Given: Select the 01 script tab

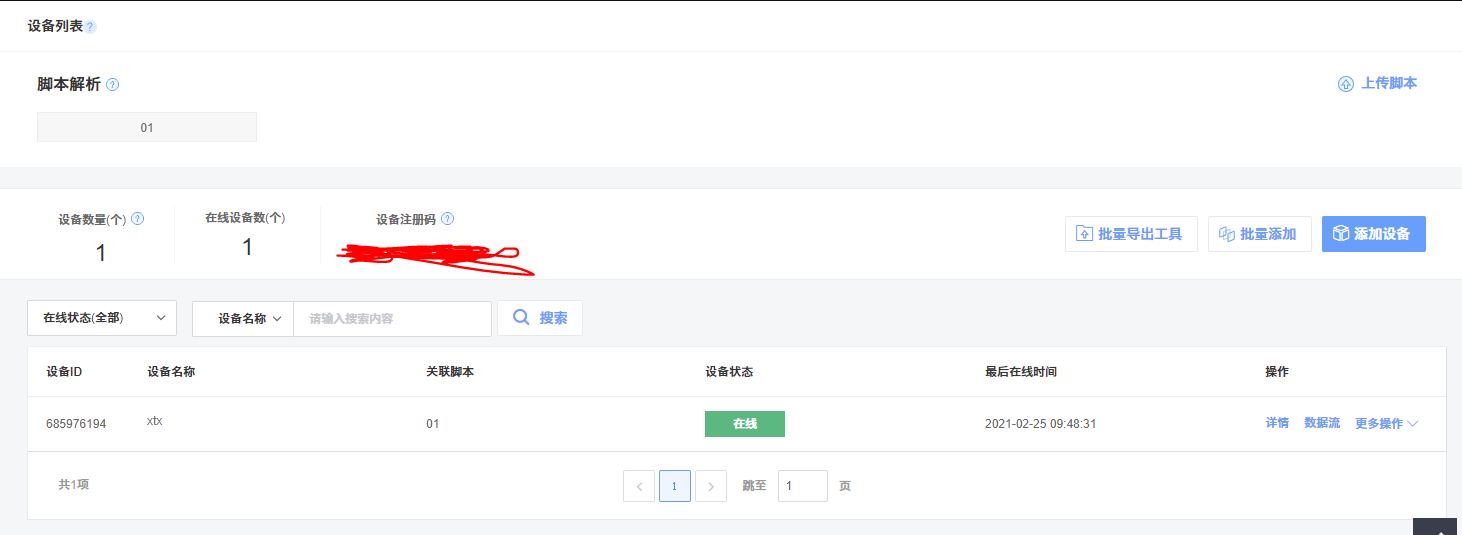Looking at the screenshot, I should click(x=147, y=128).
